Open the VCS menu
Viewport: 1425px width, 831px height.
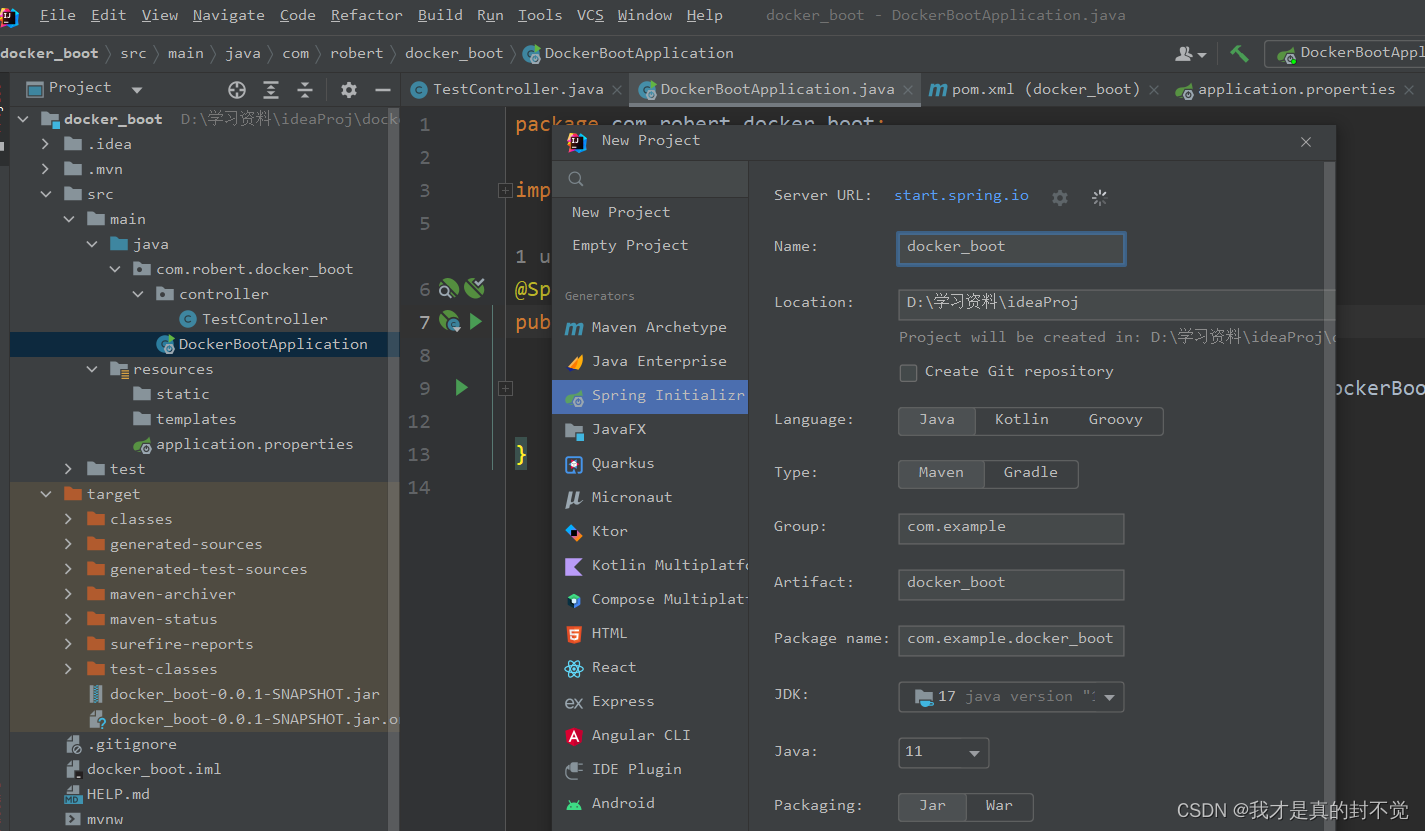(590, 15)
